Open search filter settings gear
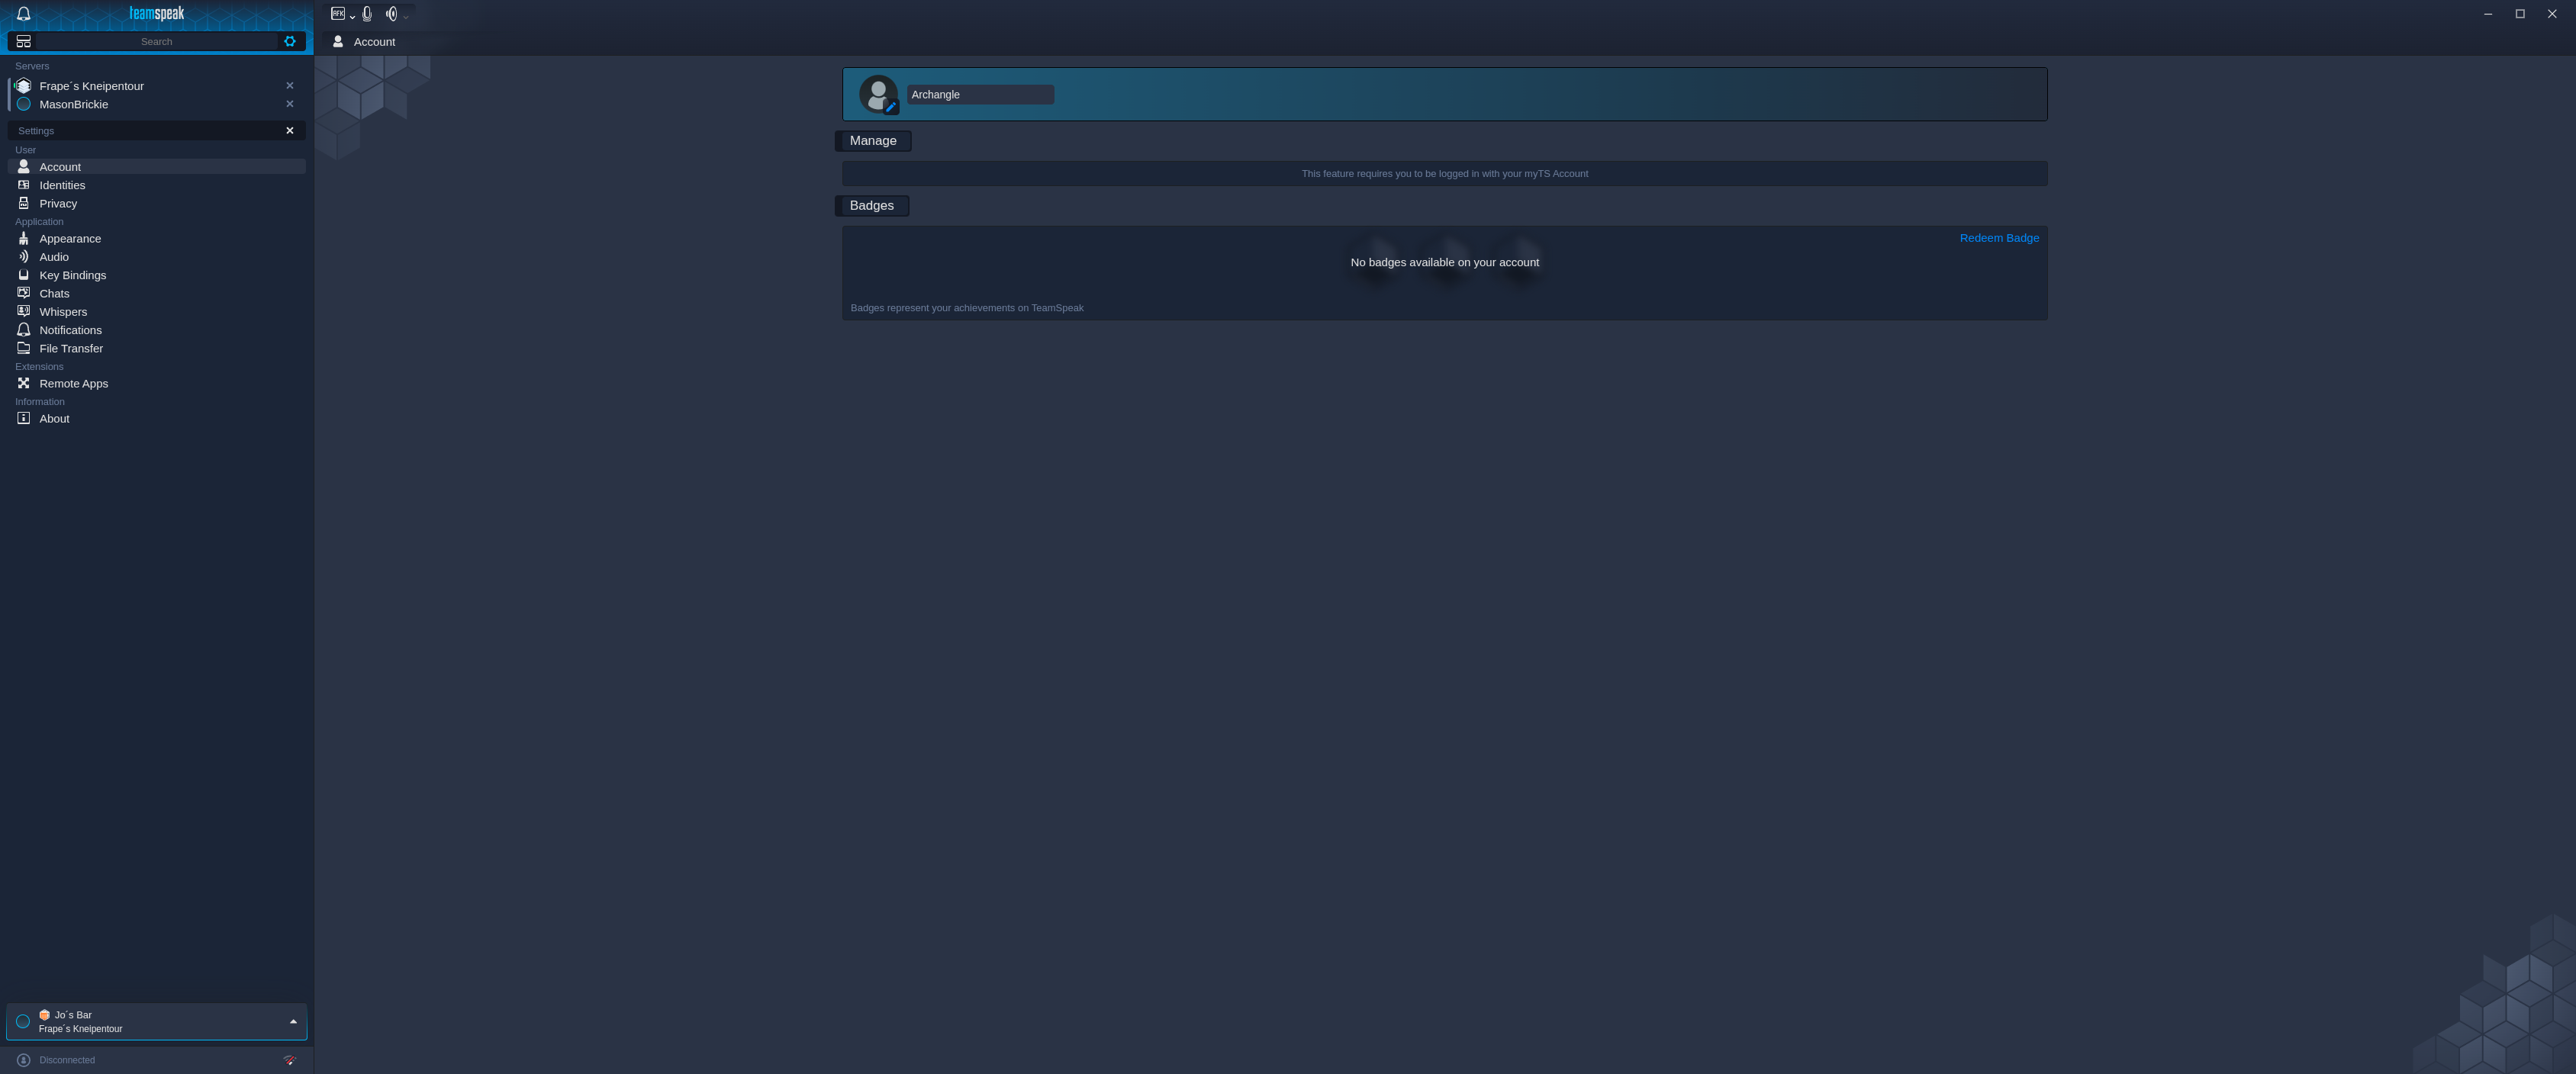Viewport: 2576px width, 1074px height. (290, 41)
